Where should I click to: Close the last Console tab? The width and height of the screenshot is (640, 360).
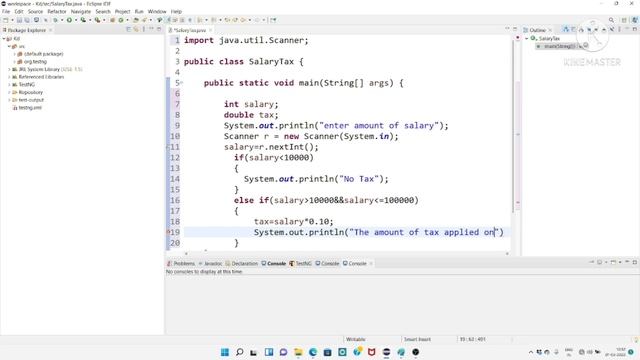pos(371,264)
